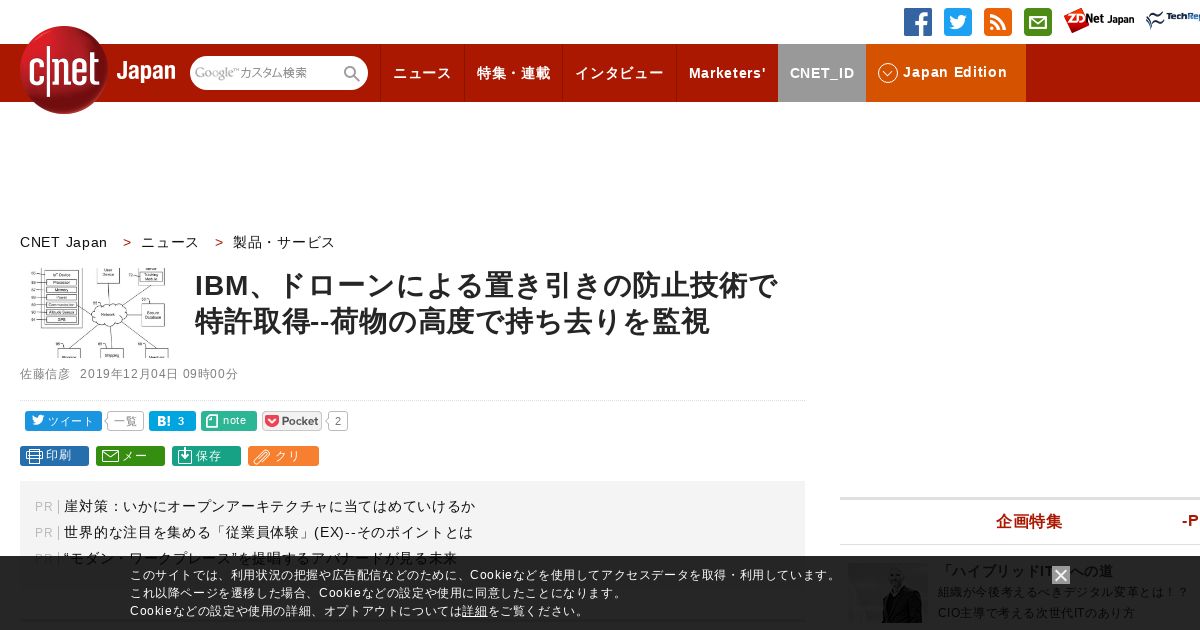Open the Facebook icon in the top bar

click(x=918, y=22)
